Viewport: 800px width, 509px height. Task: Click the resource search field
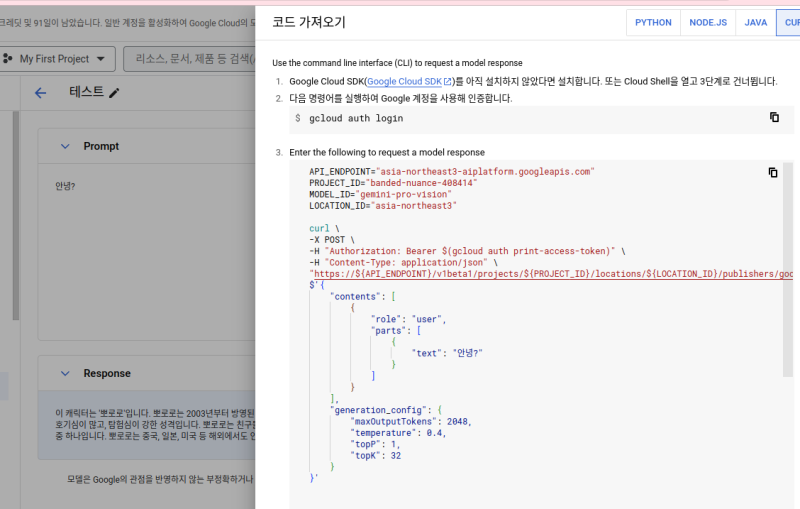[x=190, y=59]
